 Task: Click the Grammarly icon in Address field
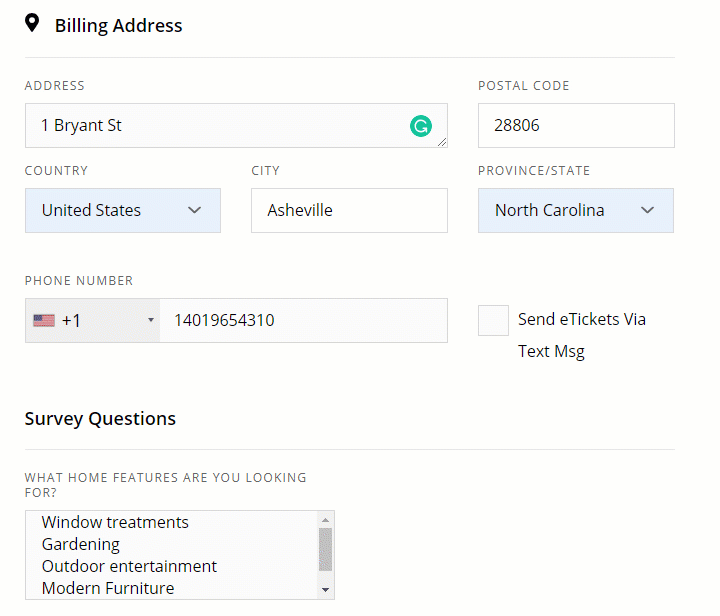click(x=421, y=126)
